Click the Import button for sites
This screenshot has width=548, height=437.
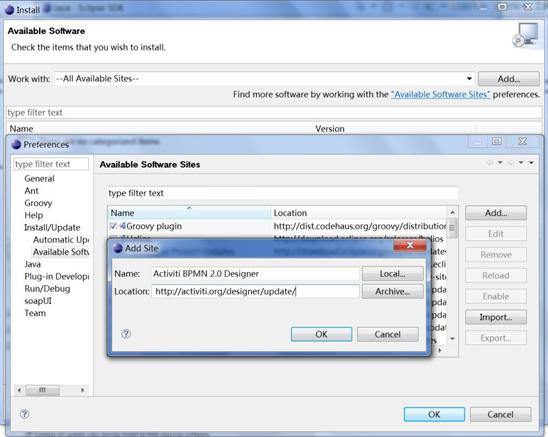pos(496,317)
